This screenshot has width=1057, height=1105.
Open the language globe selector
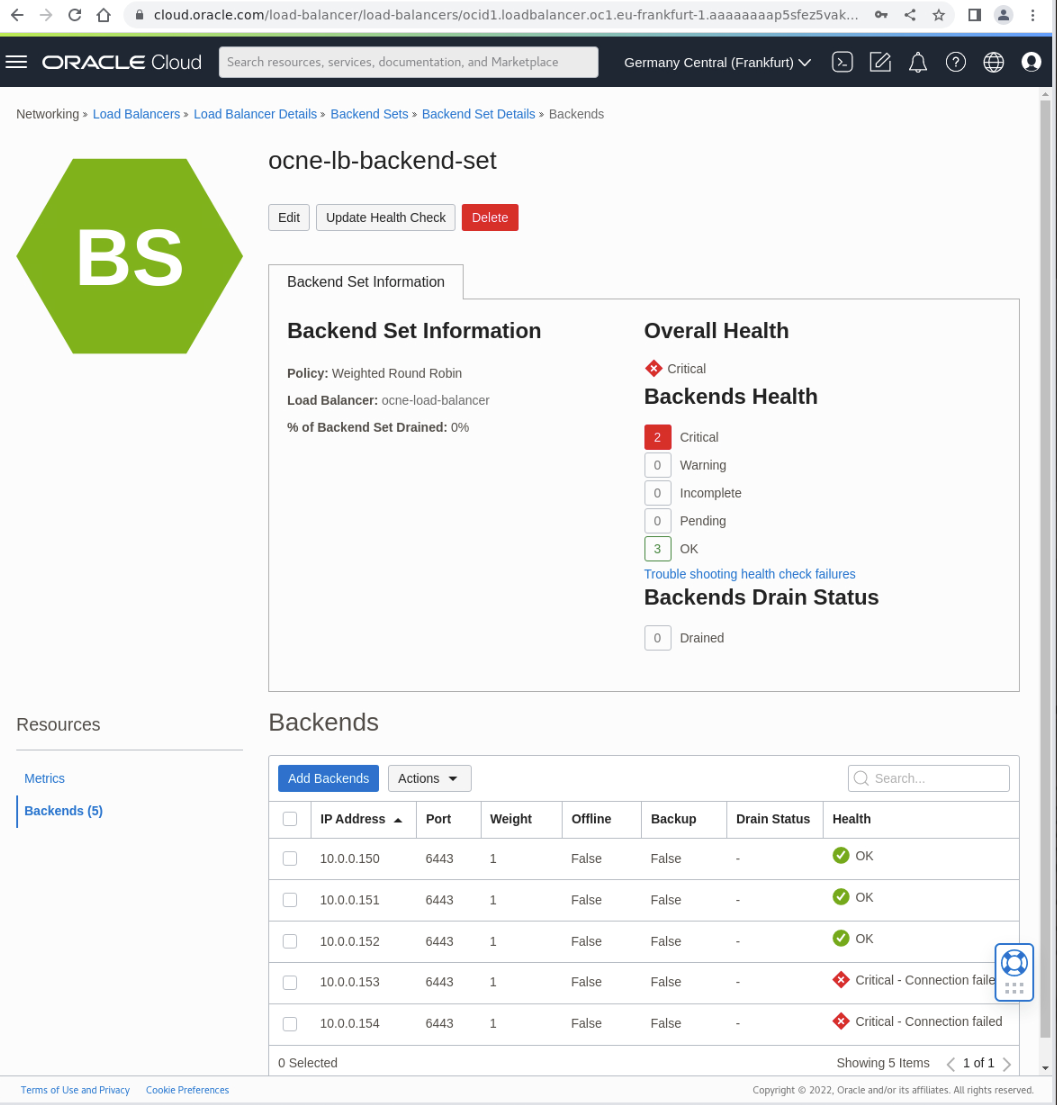pos(993,61)
